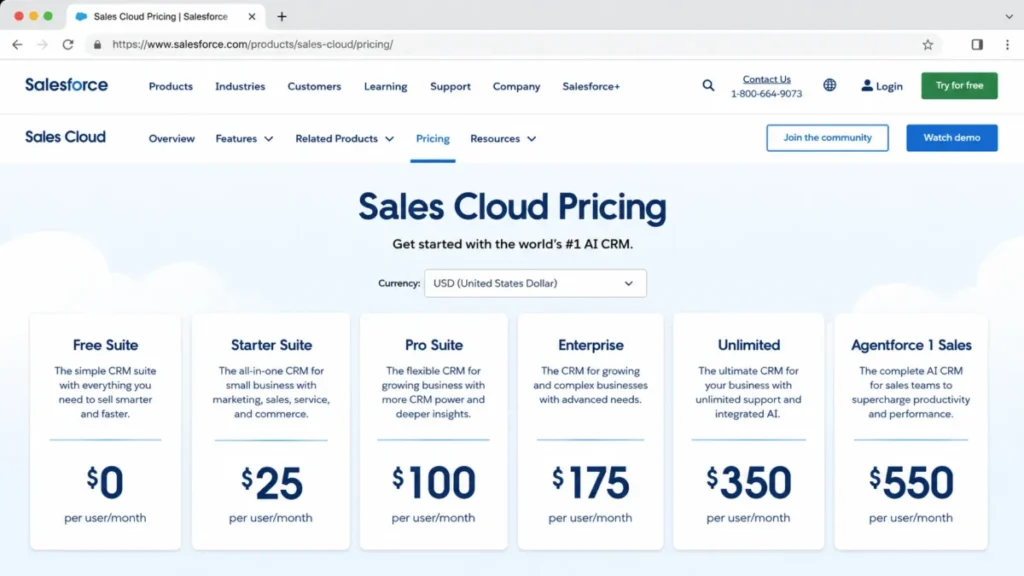The width and height of the screenshot is (1024, 576).
Task: Expand the Resources dropdown
Action: coord(503,138)
